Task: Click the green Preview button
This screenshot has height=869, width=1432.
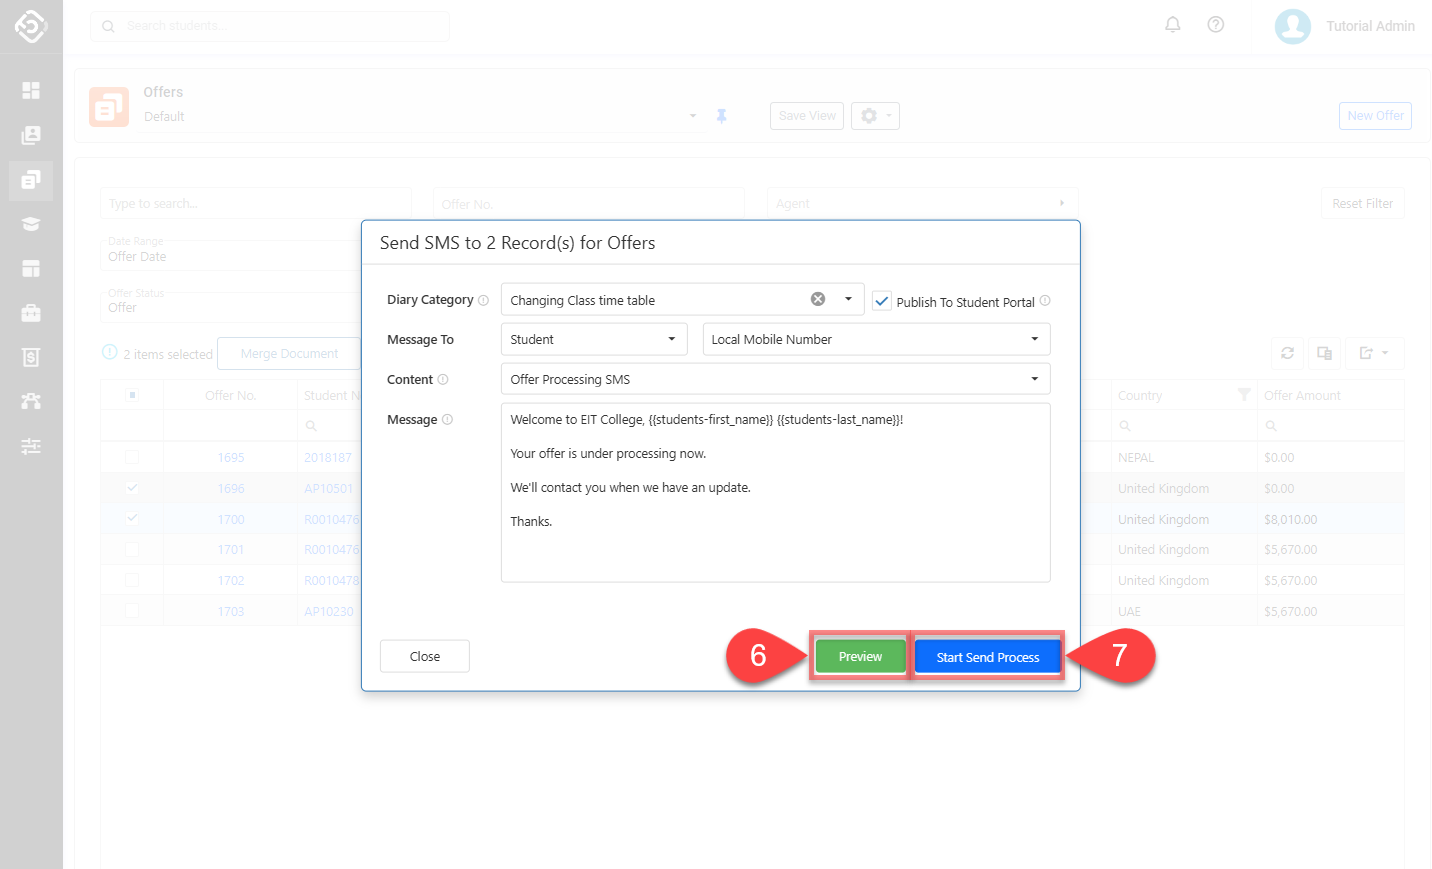Action: 860,657
